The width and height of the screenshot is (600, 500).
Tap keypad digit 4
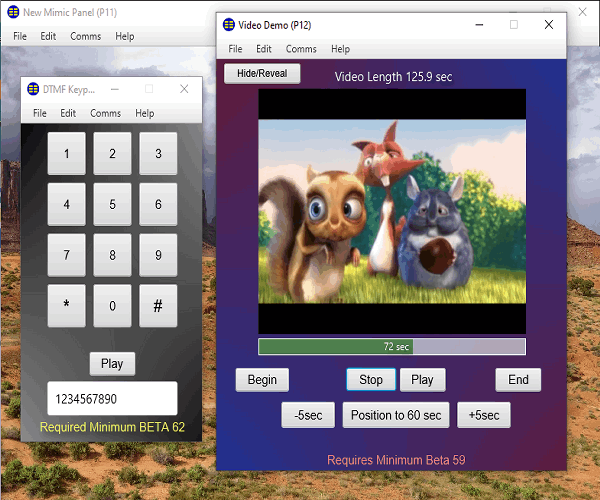(67, 204)
